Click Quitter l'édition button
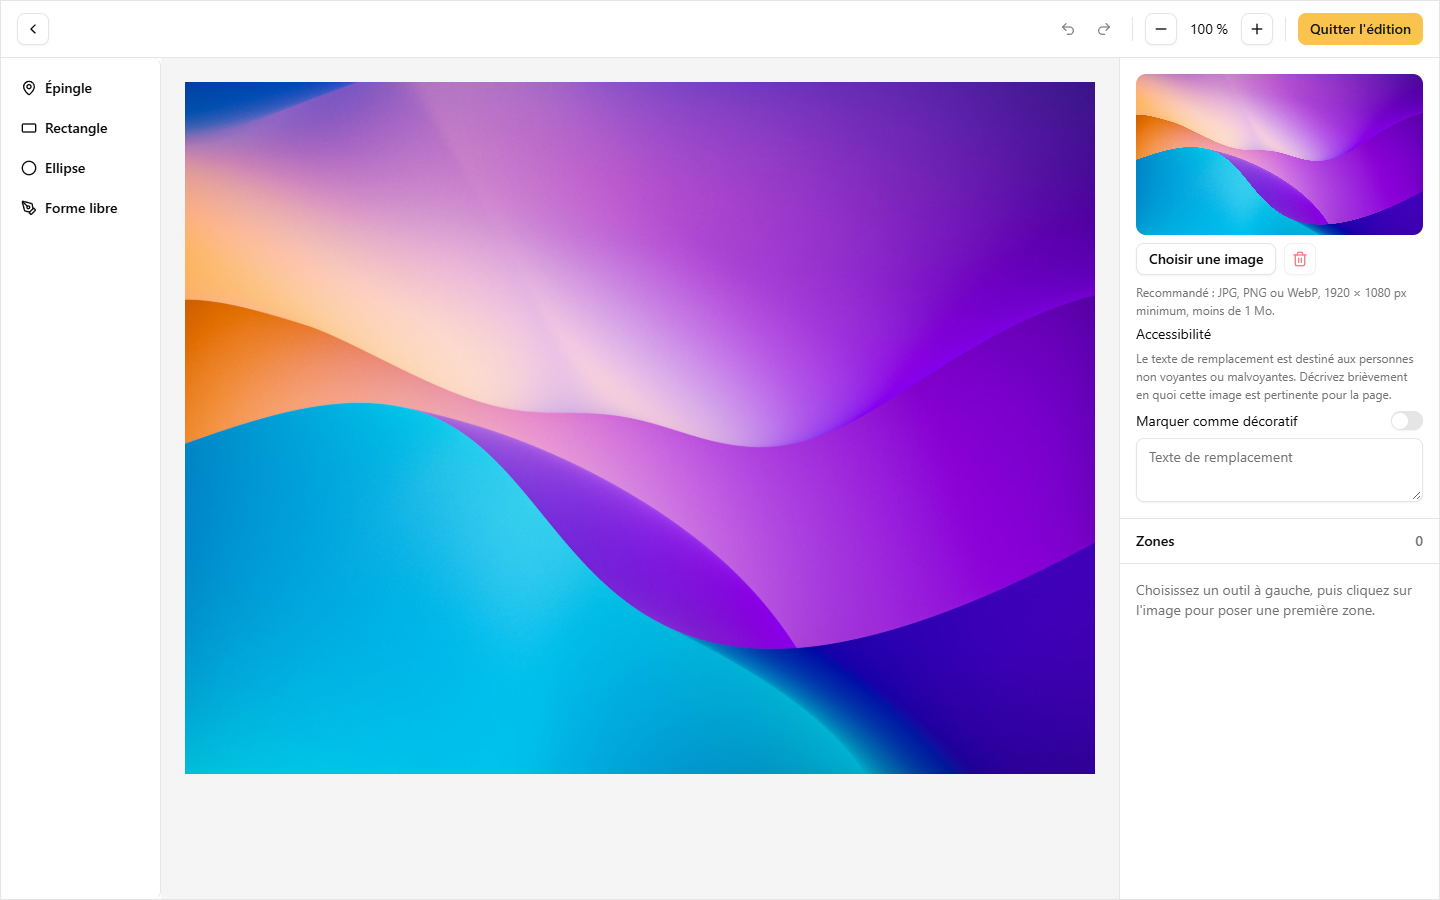 pyautogui.click(x=1360, y=29)
